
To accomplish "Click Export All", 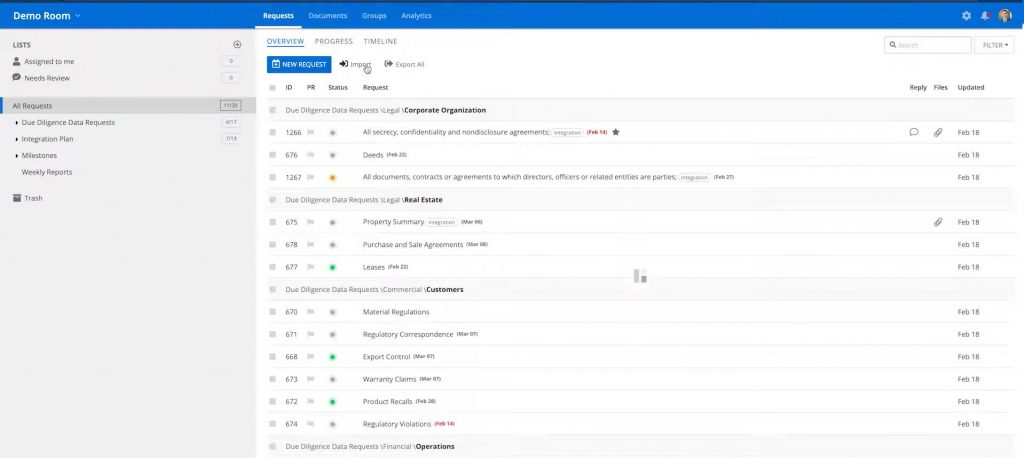I will pos(404,64).
